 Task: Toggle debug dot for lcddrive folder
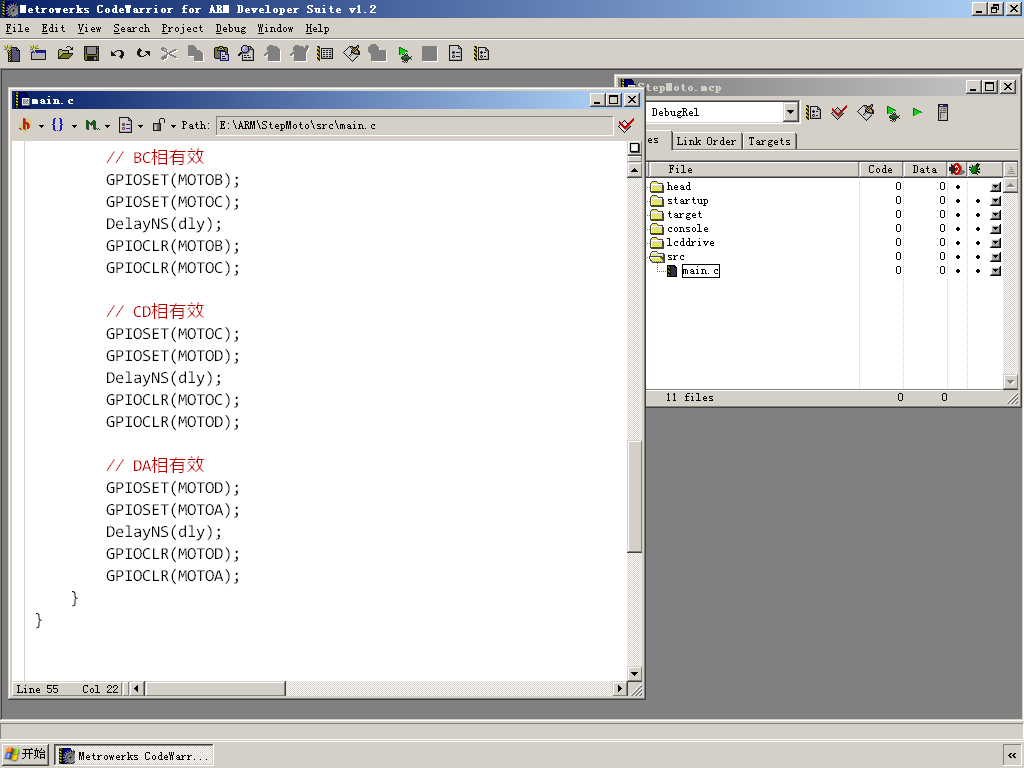pyautogui.click(x=978, y=243)
